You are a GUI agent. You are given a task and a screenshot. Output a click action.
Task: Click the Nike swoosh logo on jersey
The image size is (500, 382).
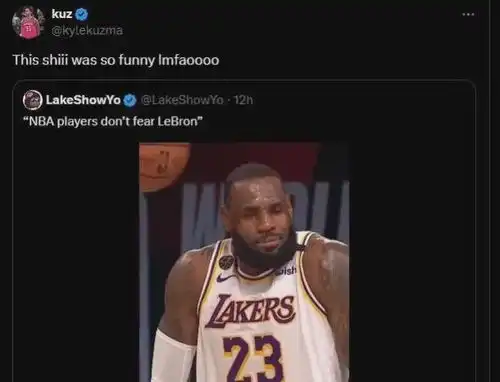[x=226, y=277]
